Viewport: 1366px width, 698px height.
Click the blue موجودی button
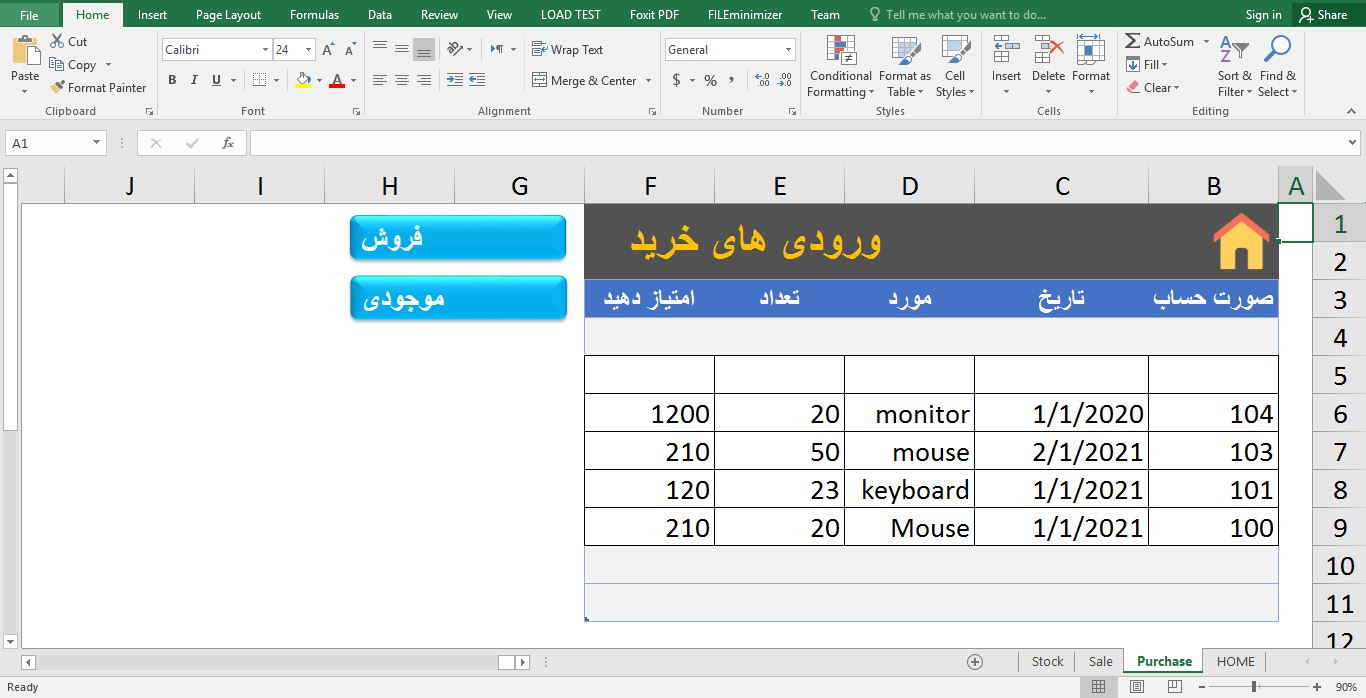(x=458, y=298)
